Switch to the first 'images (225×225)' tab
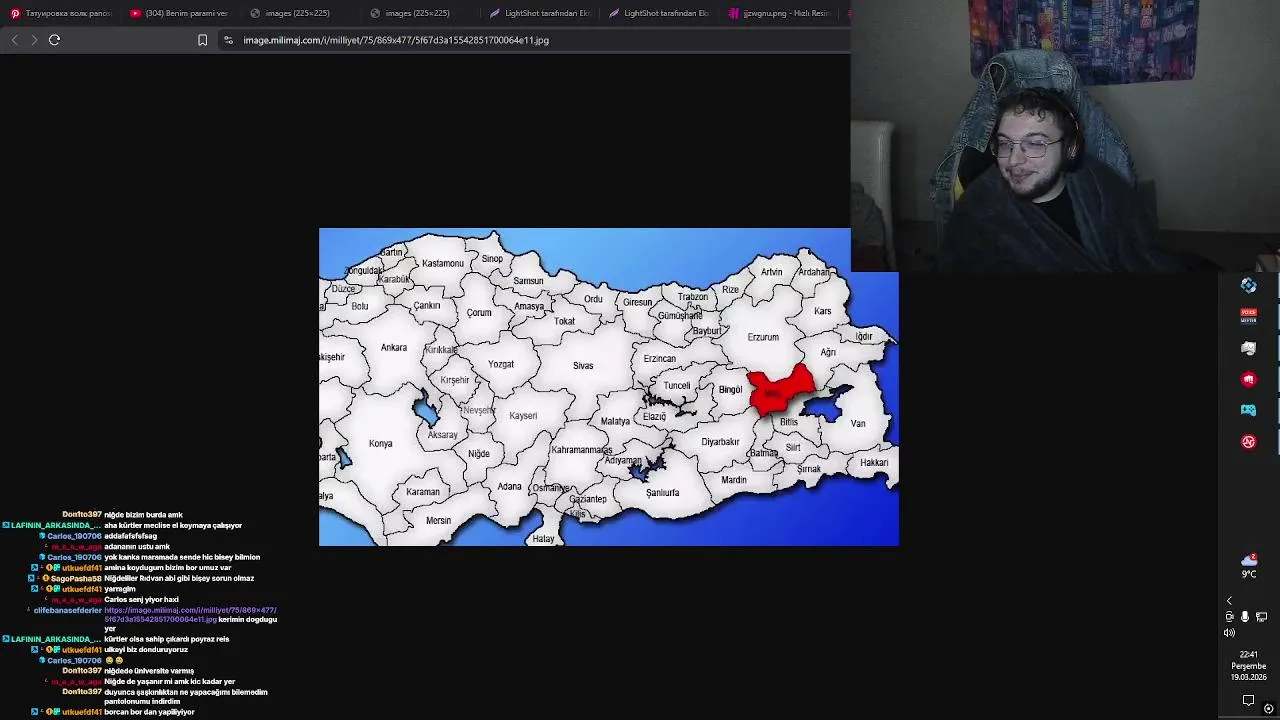The width and height of the screenshot is (1280, 720). point(298,13)
